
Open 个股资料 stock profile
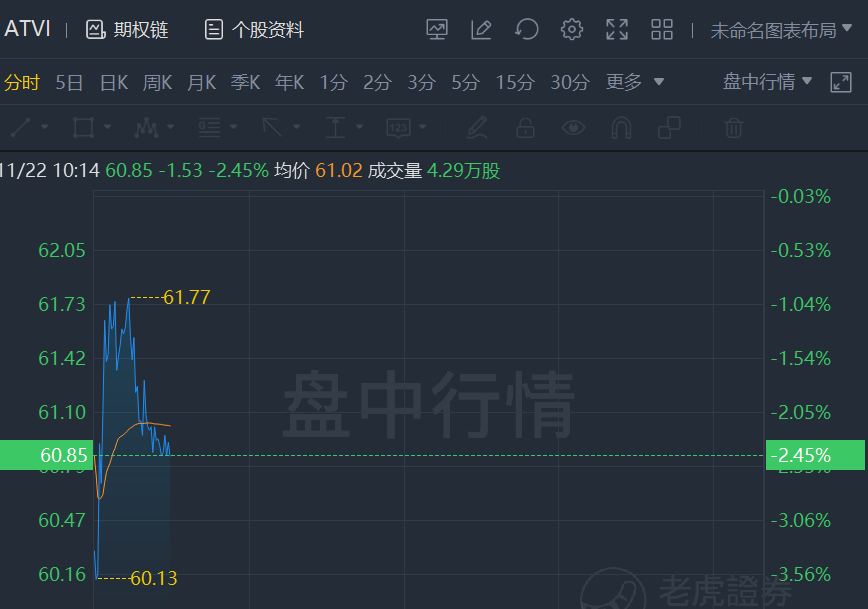pyautogui.click(x=254, y=29)
